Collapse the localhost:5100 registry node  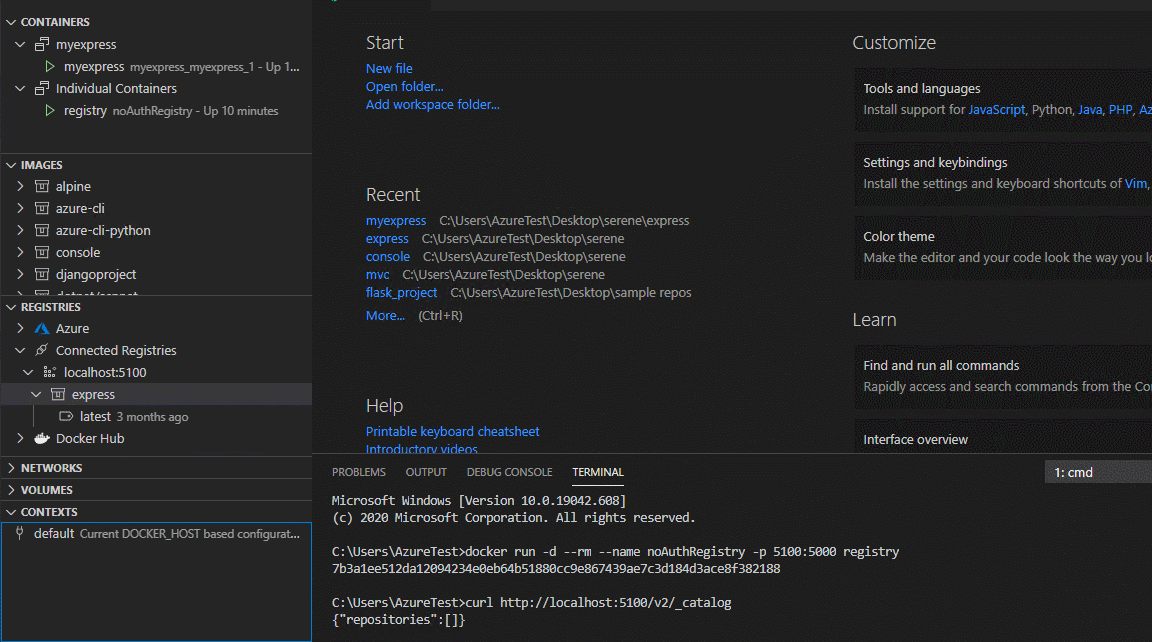(29, 372)
